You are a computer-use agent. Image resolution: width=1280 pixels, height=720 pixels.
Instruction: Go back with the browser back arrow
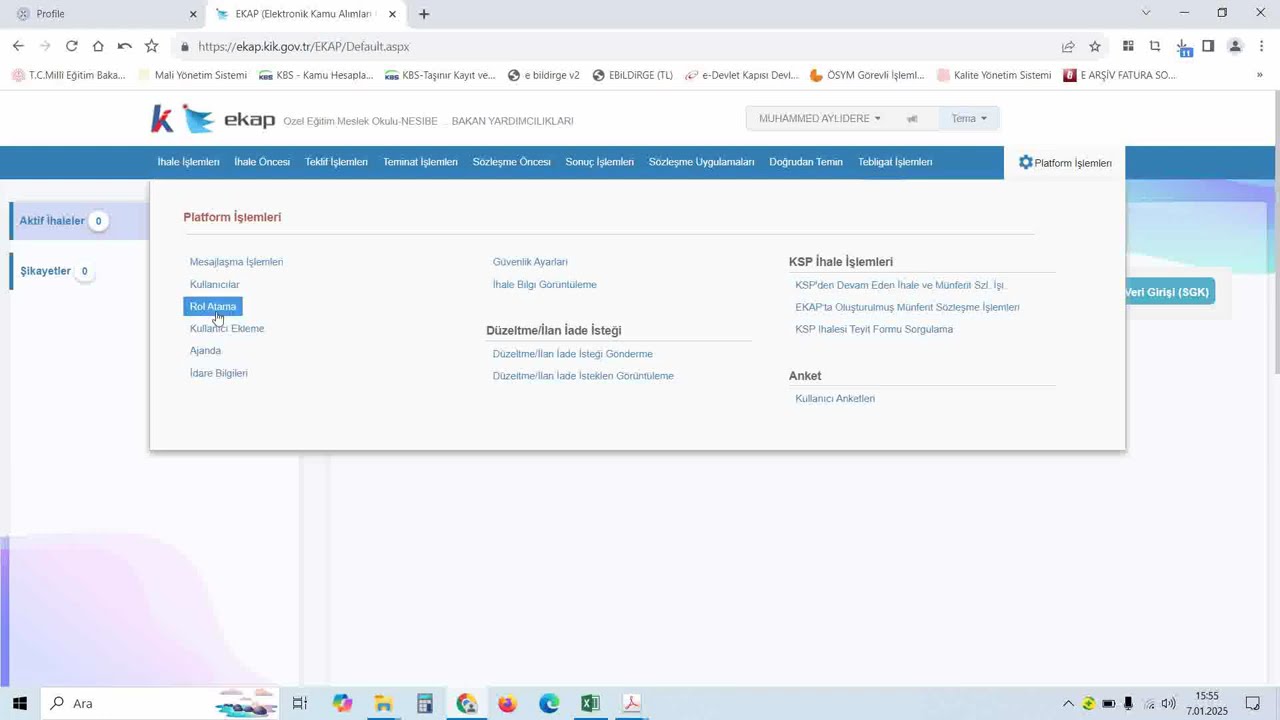point(18,46)
